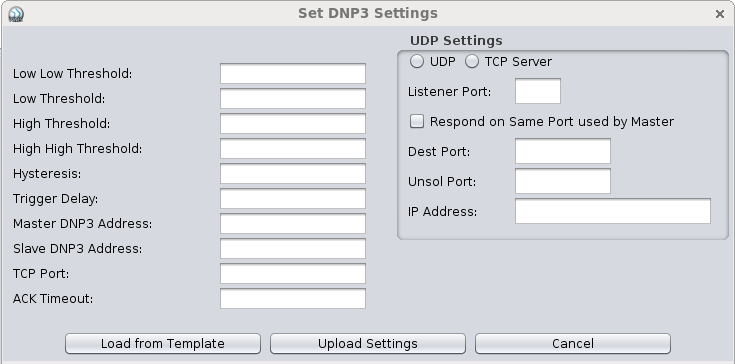Select the UDP radio button
This screenshot has height=364, width=735.
pyautogui.click(x=417, y=61)
